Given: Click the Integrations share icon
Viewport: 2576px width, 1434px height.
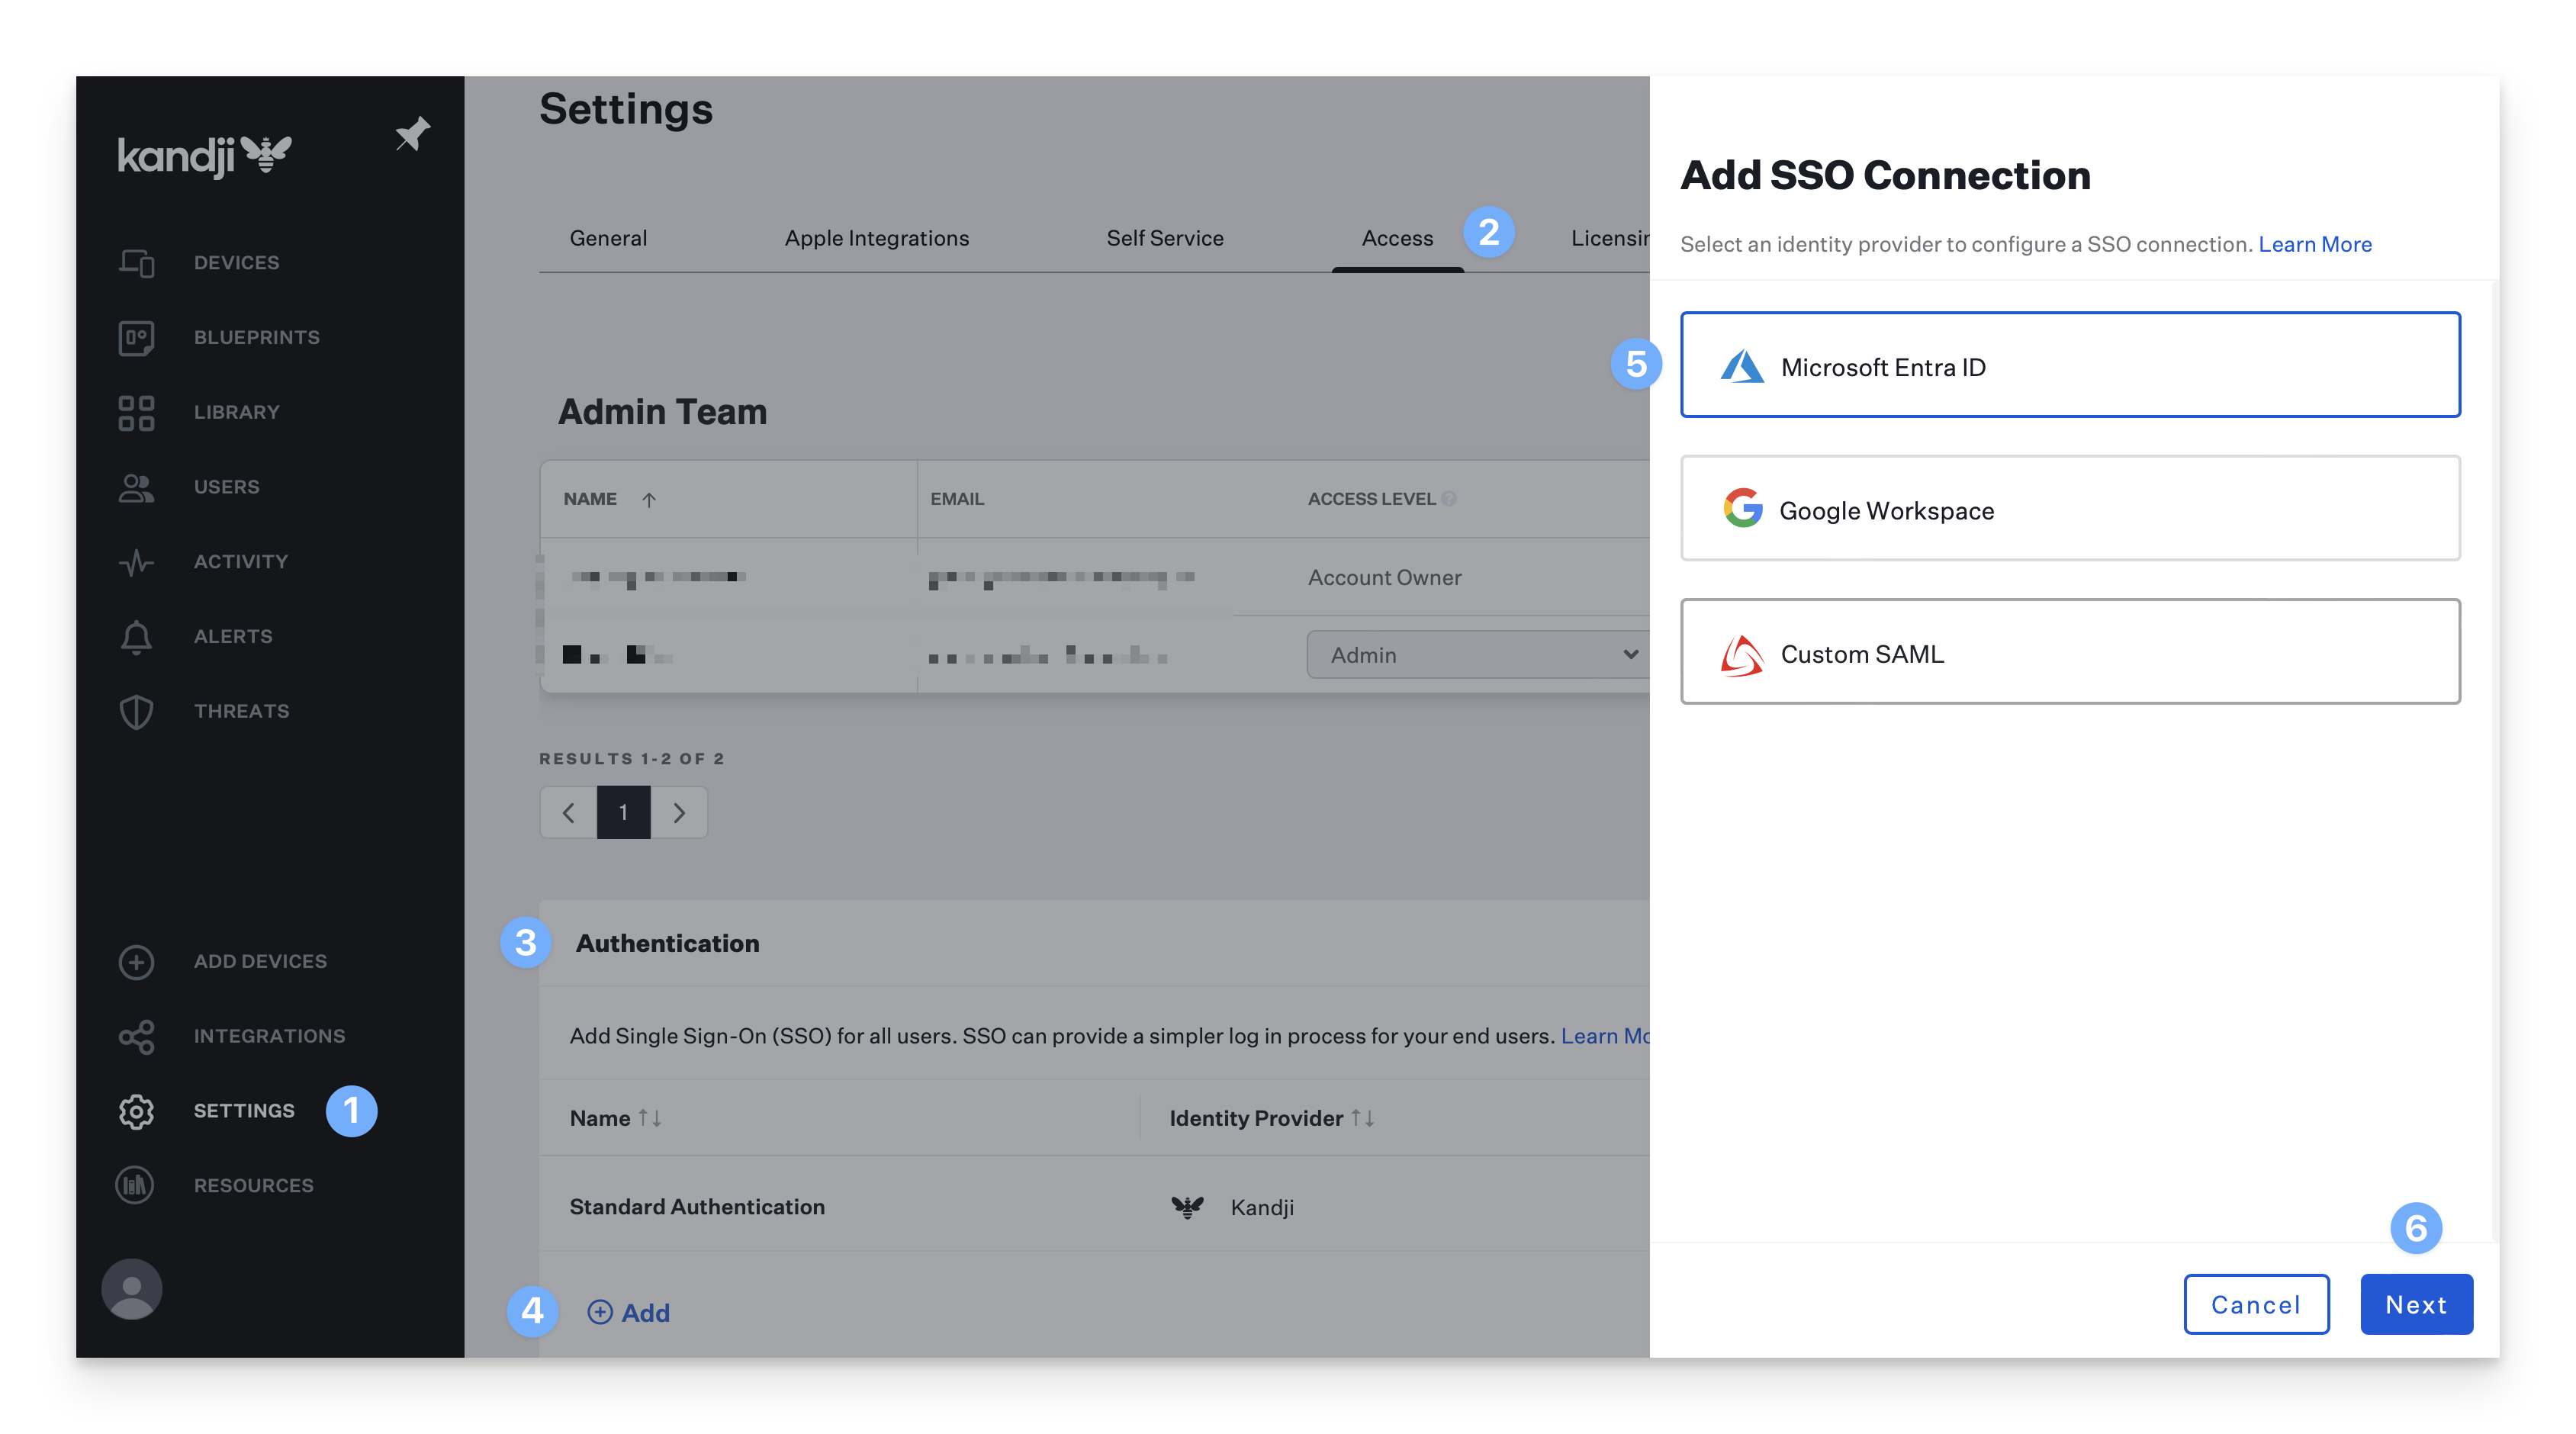Looking at the screenshot, I should pos(136,1037).
